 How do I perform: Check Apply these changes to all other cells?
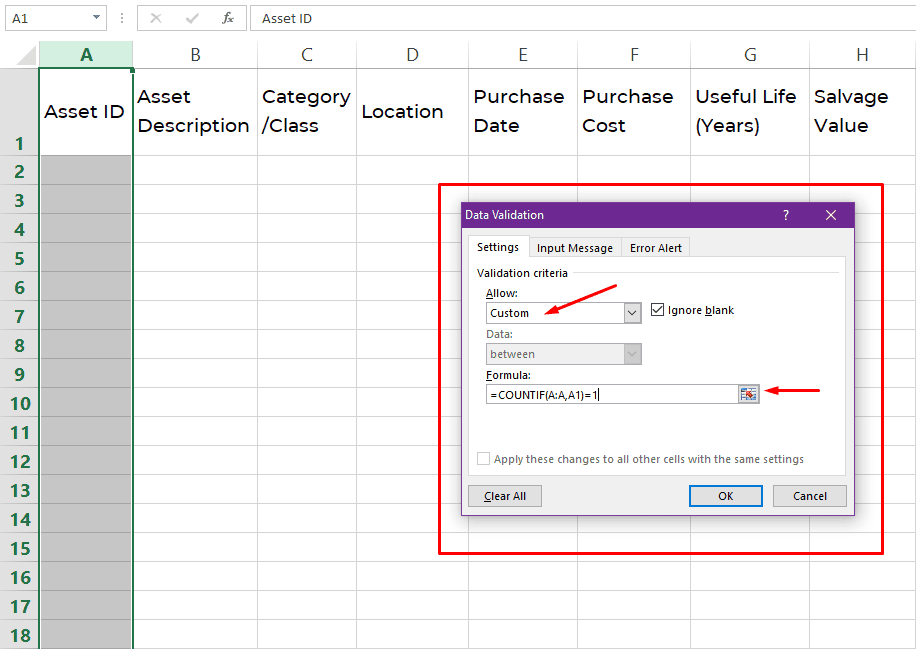484,459
